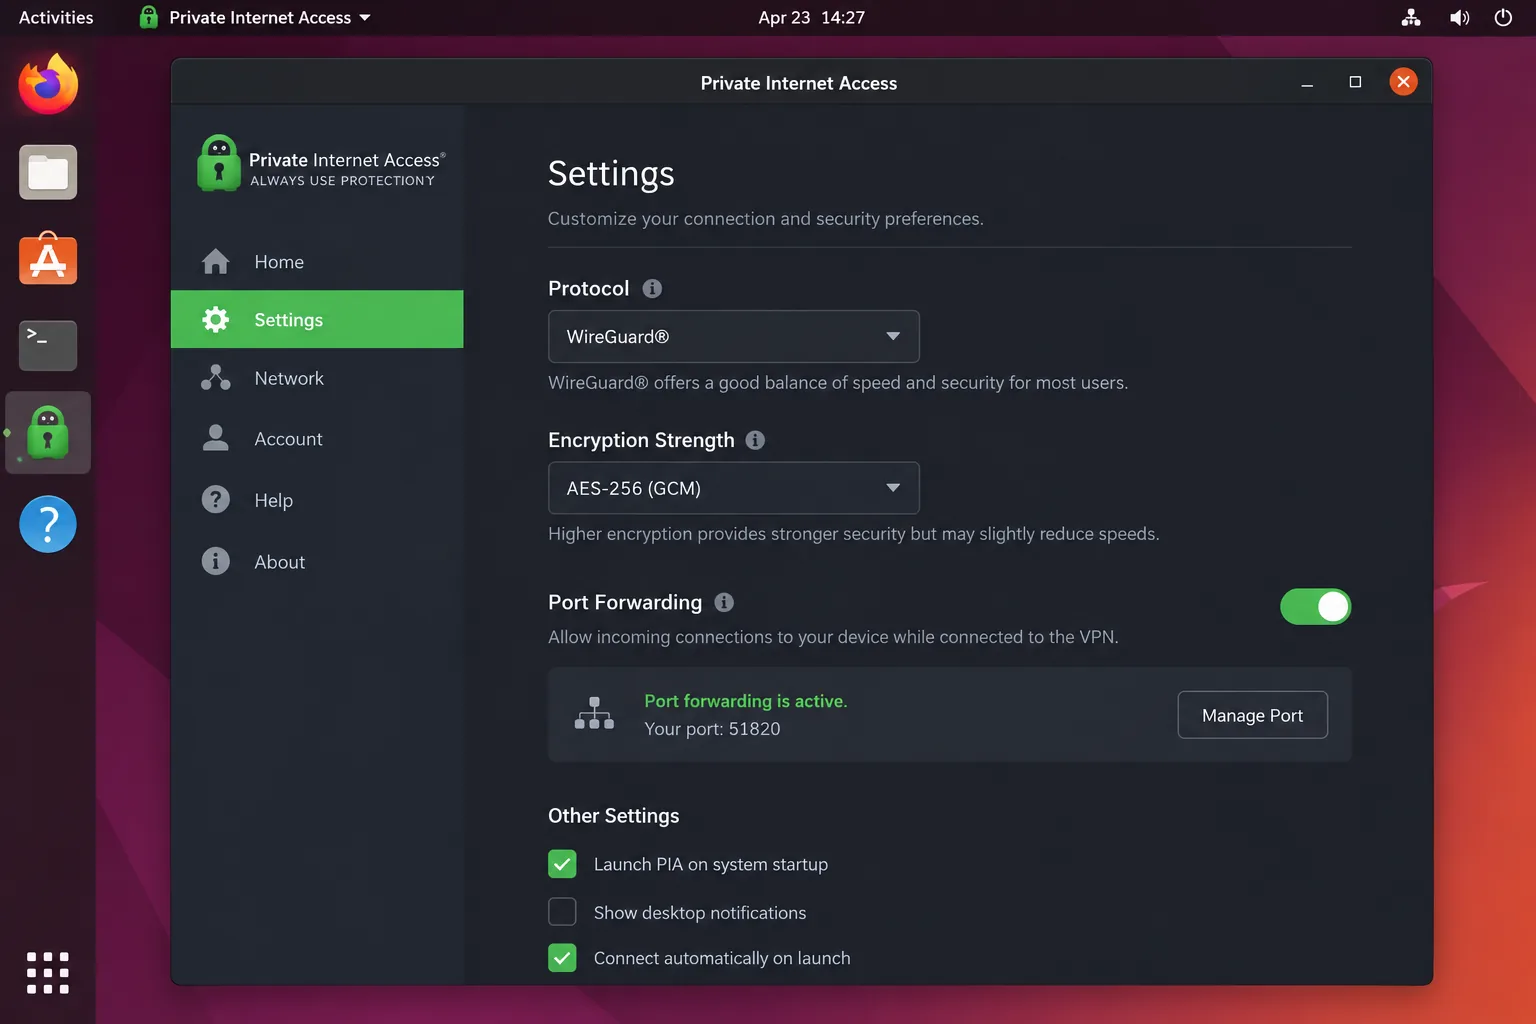Click the volume speaker icon in top bar
Screen dimensions: 1536x1024
tap(1459, 17)
